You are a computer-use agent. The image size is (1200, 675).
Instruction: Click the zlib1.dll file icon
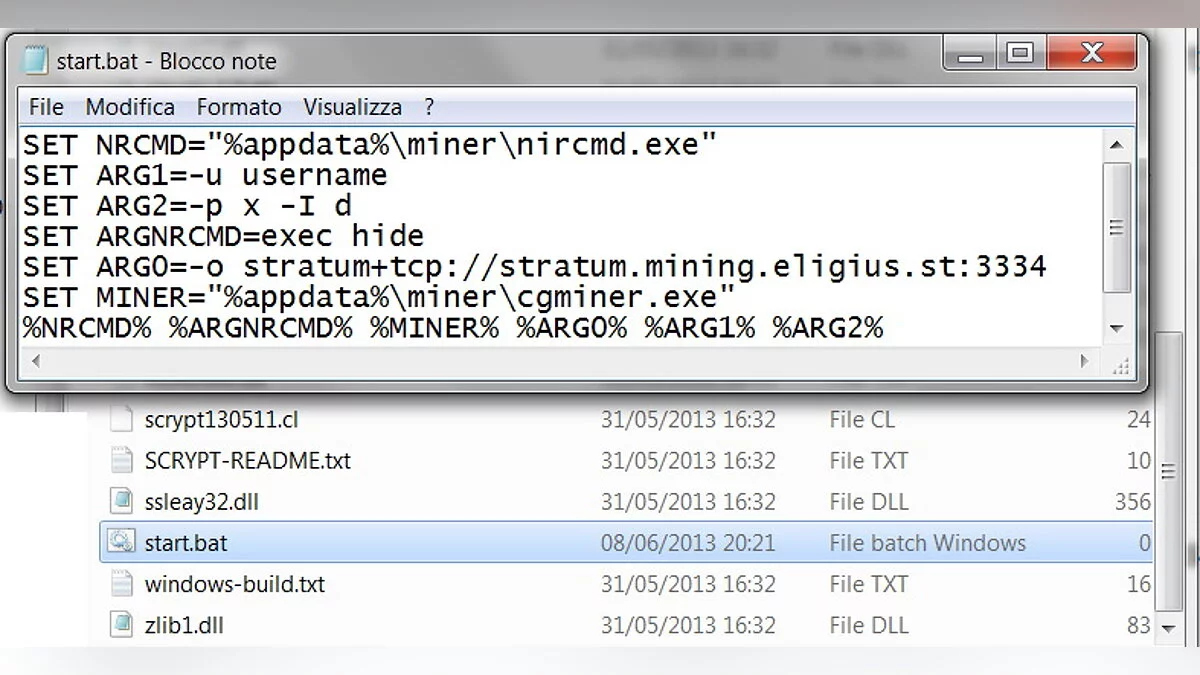(x=121, y=625)
